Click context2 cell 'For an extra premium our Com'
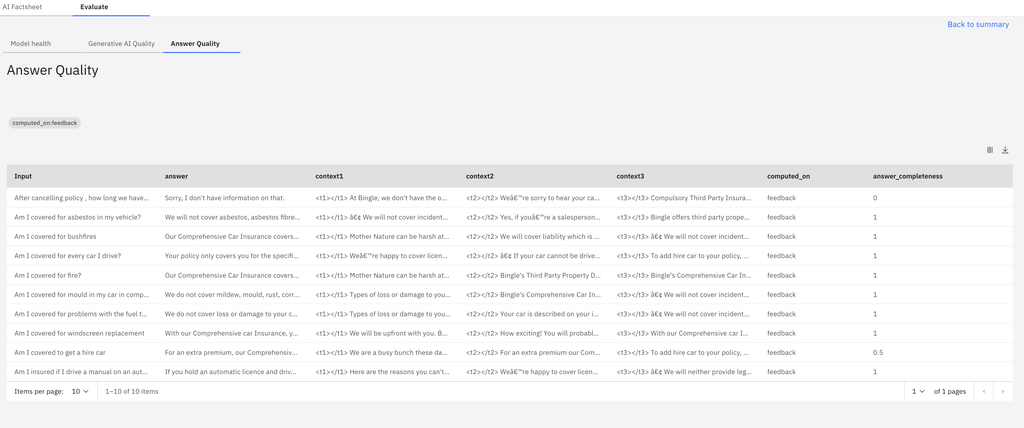This screenshot has height=428, width=1024. pos(533,352)
